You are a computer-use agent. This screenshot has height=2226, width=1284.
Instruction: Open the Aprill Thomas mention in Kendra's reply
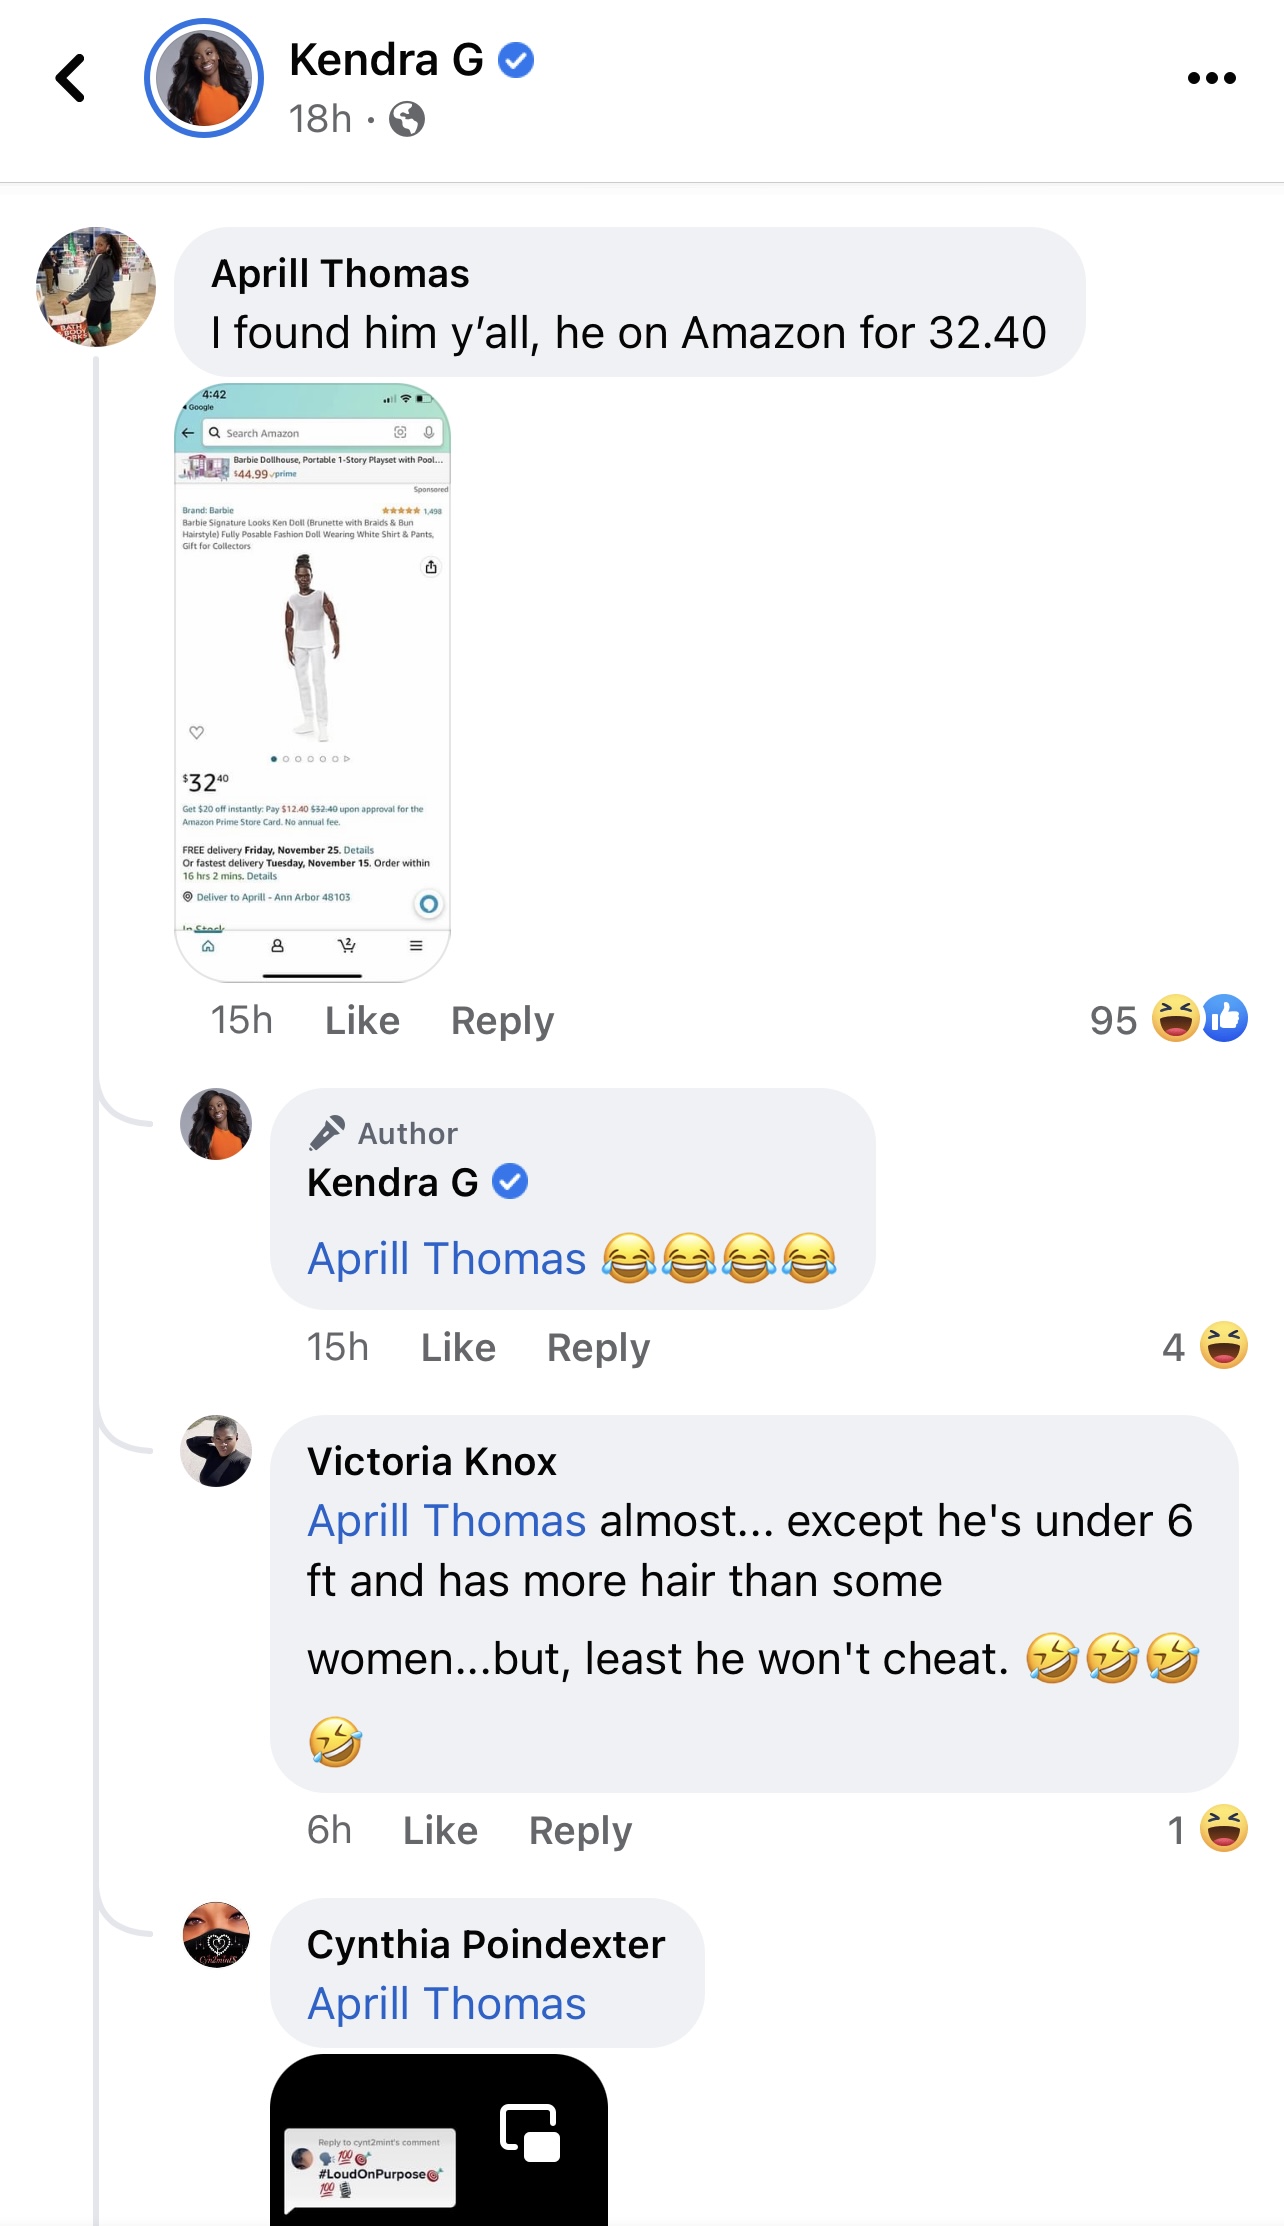click(446, 1258)
